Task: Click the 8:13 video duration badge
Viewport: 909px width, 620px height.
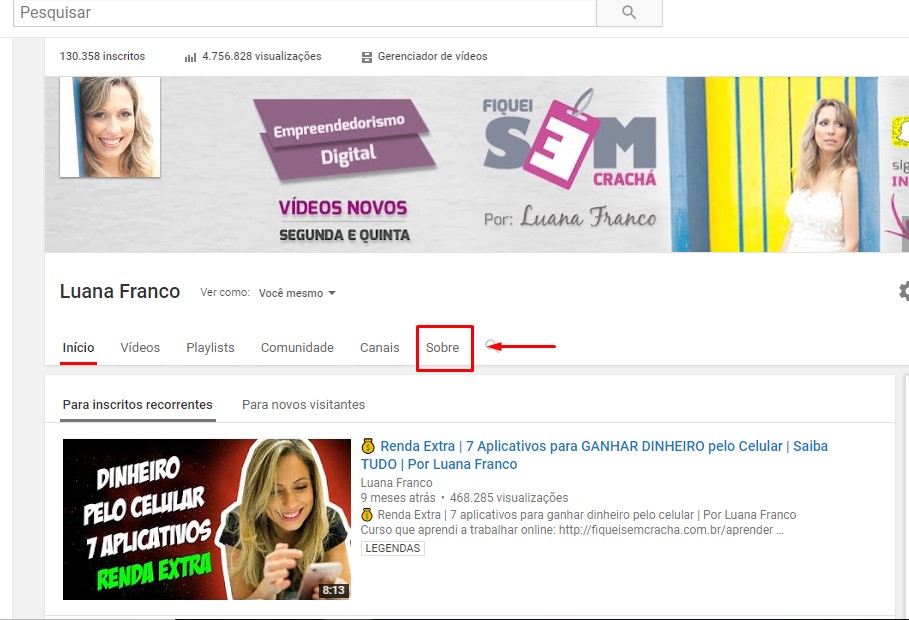Action: (333, 590)
